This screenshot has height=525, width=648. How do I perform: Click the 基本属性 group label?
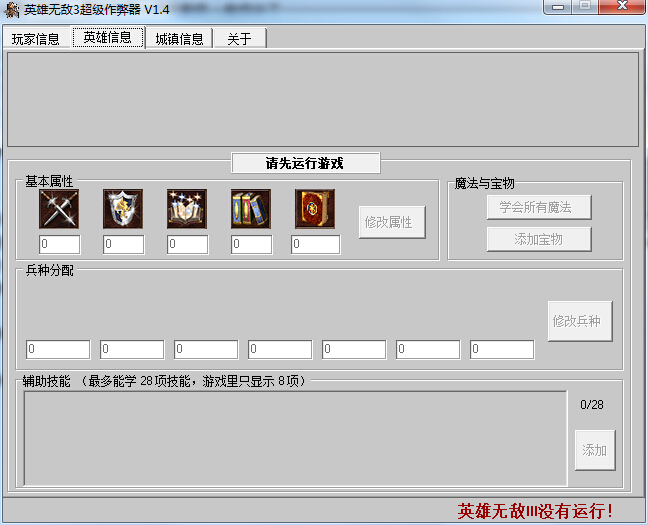point(49,181)
